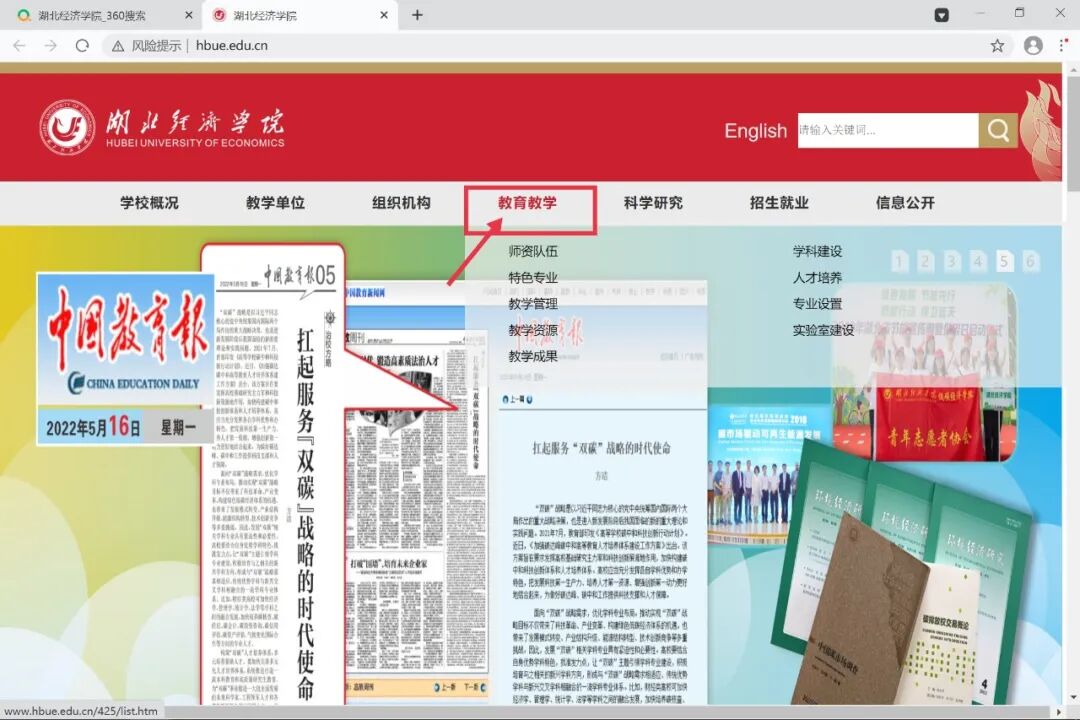Open the 招生就业 menu

[779, 203]
